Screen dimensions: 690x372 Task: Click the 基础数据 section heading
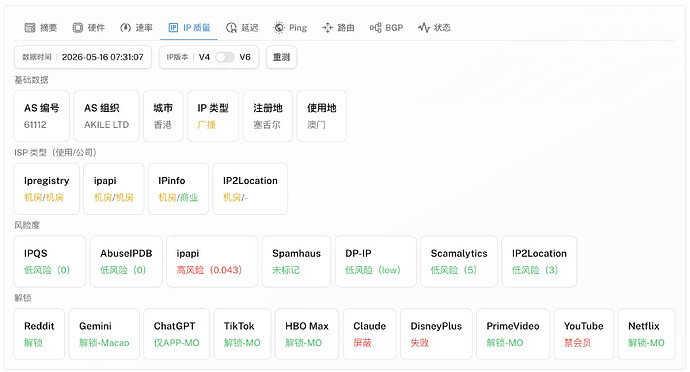31,80
